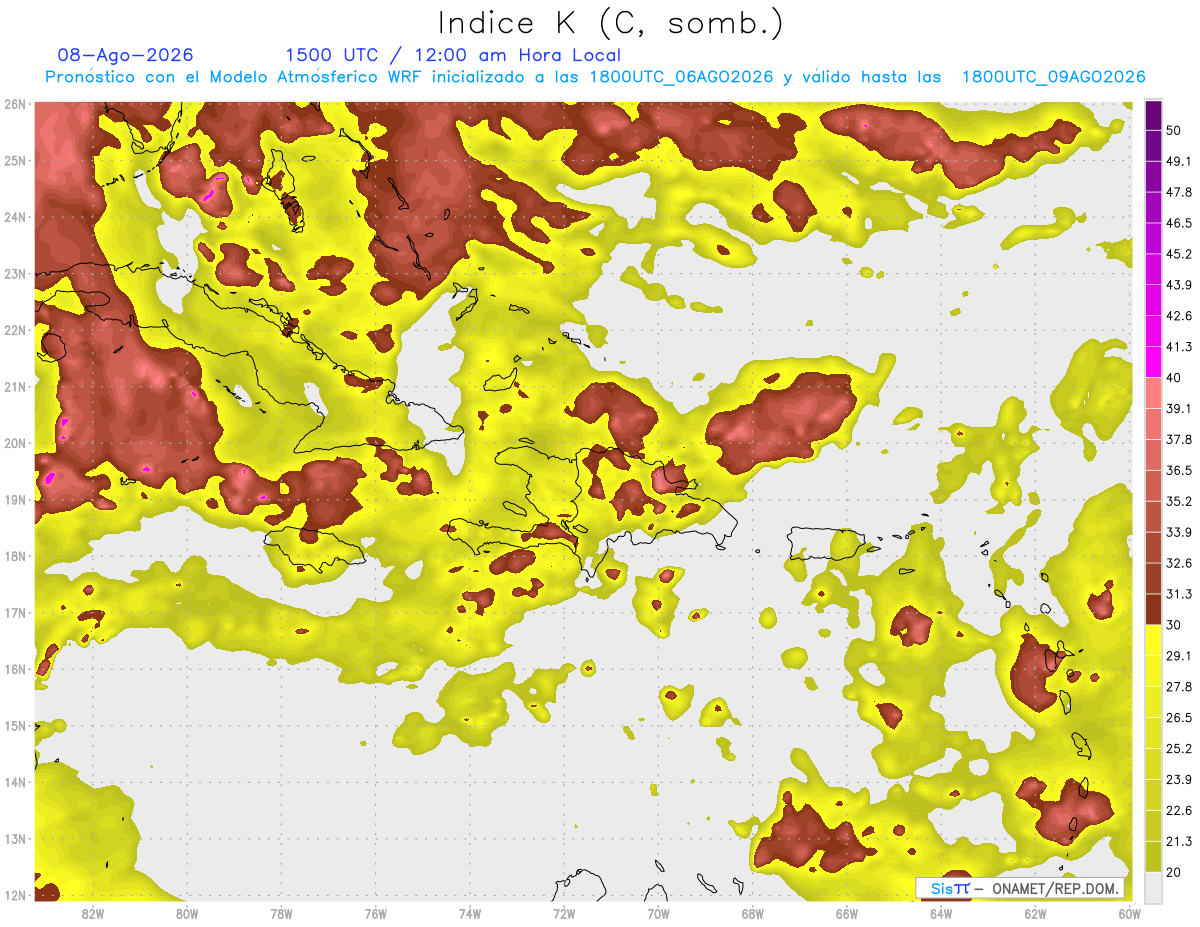Click the 13N latitude label
The width and height of the screenshot is (1200, 927).
point(14,839)
